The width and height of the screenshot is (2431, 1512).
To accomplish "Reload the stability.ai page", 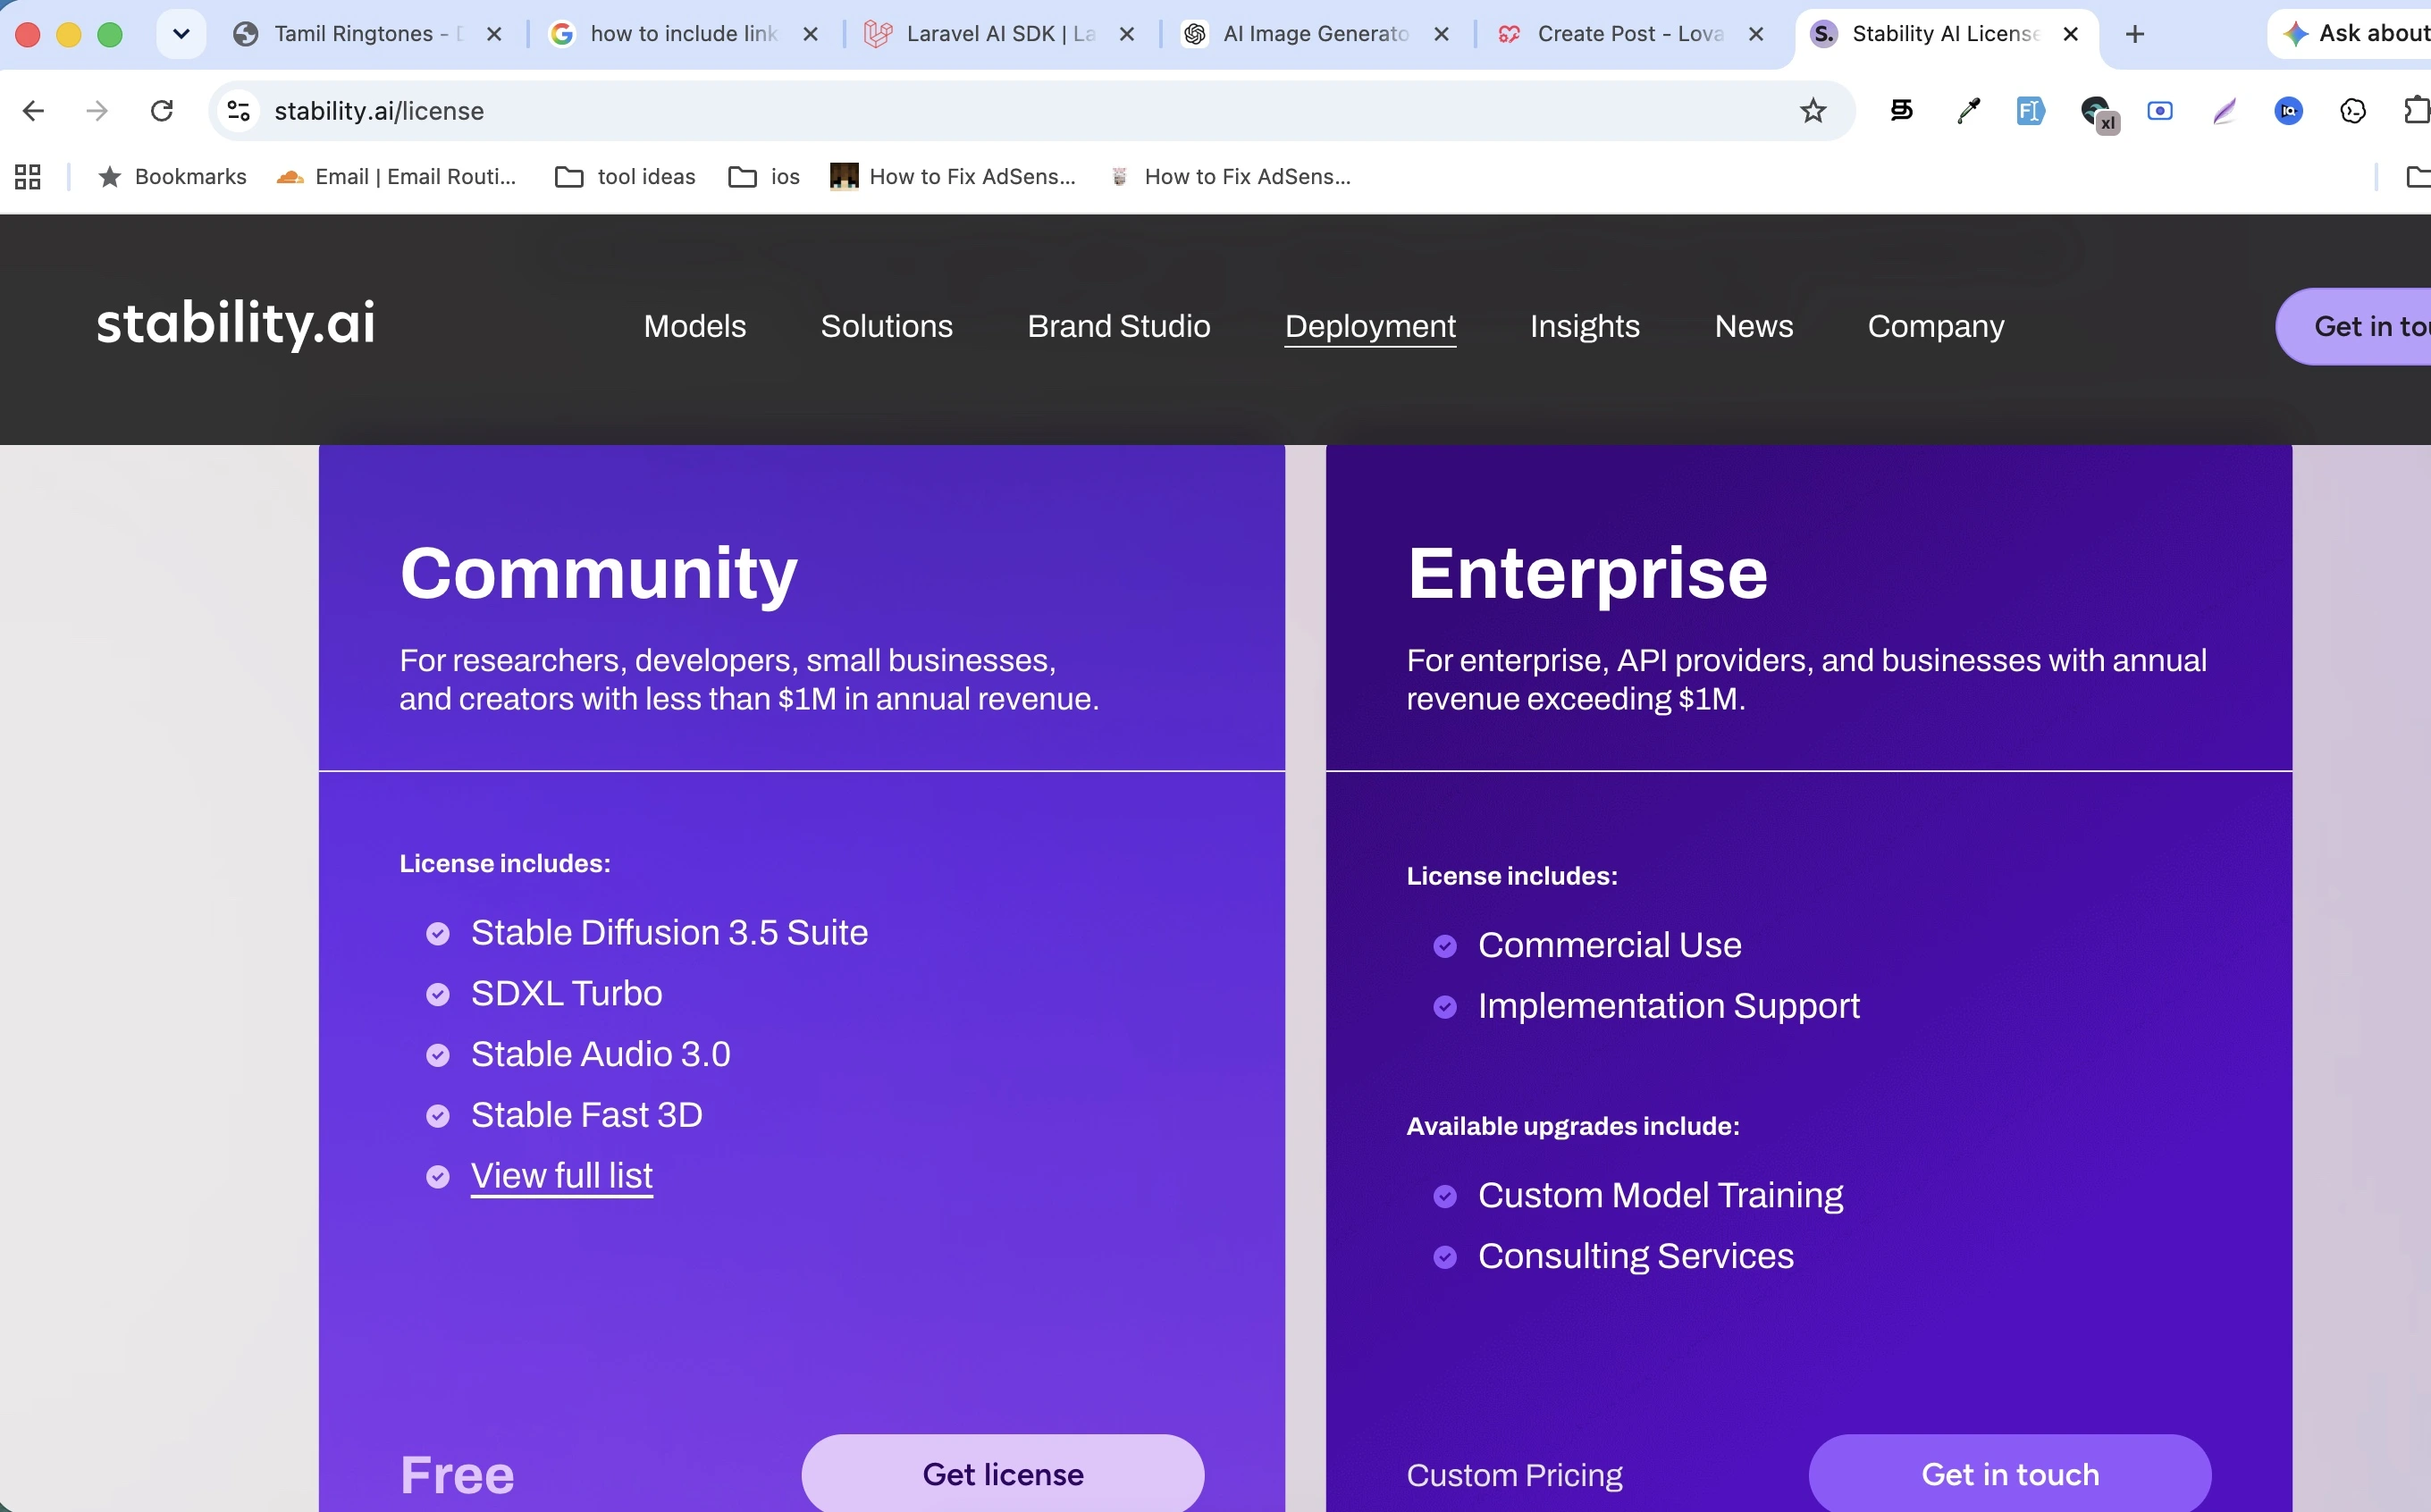I will click(x=162, y=111).
